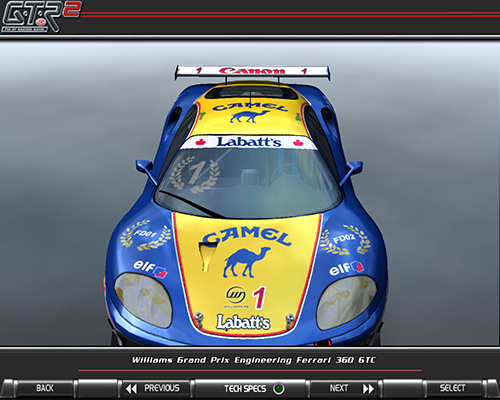The height and width of the screenshot is (400, 500).
Task: Click the Canon logo on the rear wing
Action: click(x=252, y=71)
